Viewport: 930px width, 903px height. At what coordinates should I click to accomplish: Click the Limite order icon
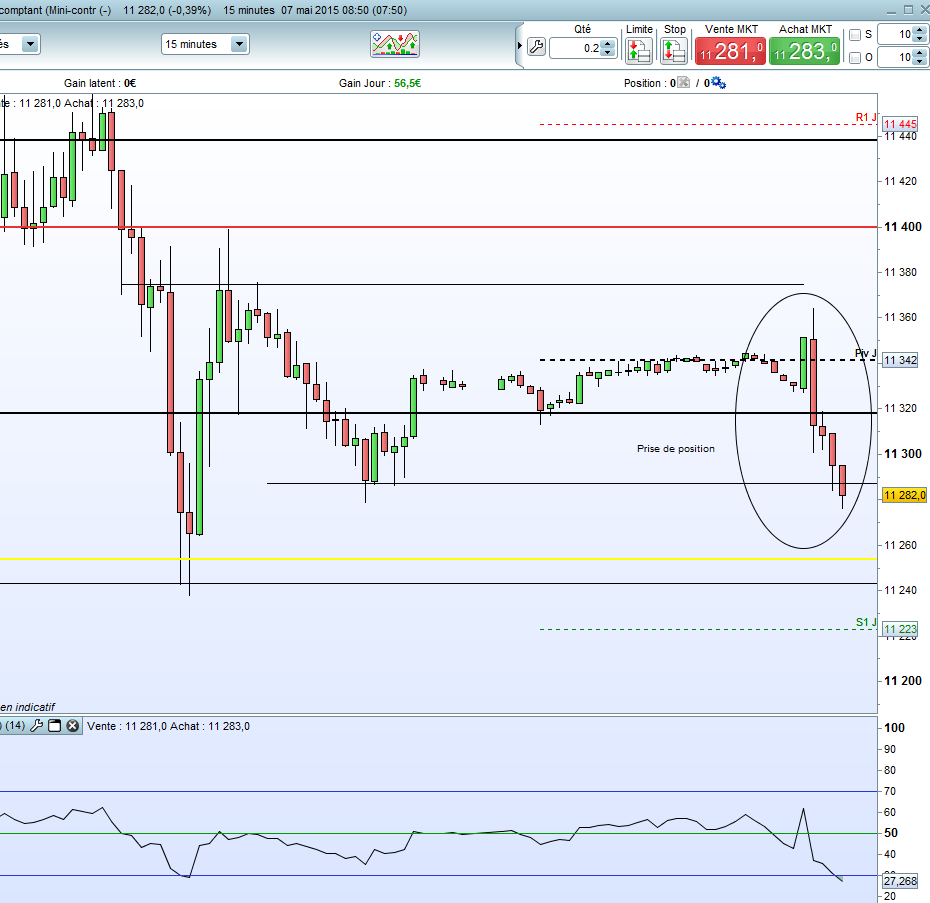(639, 51)
